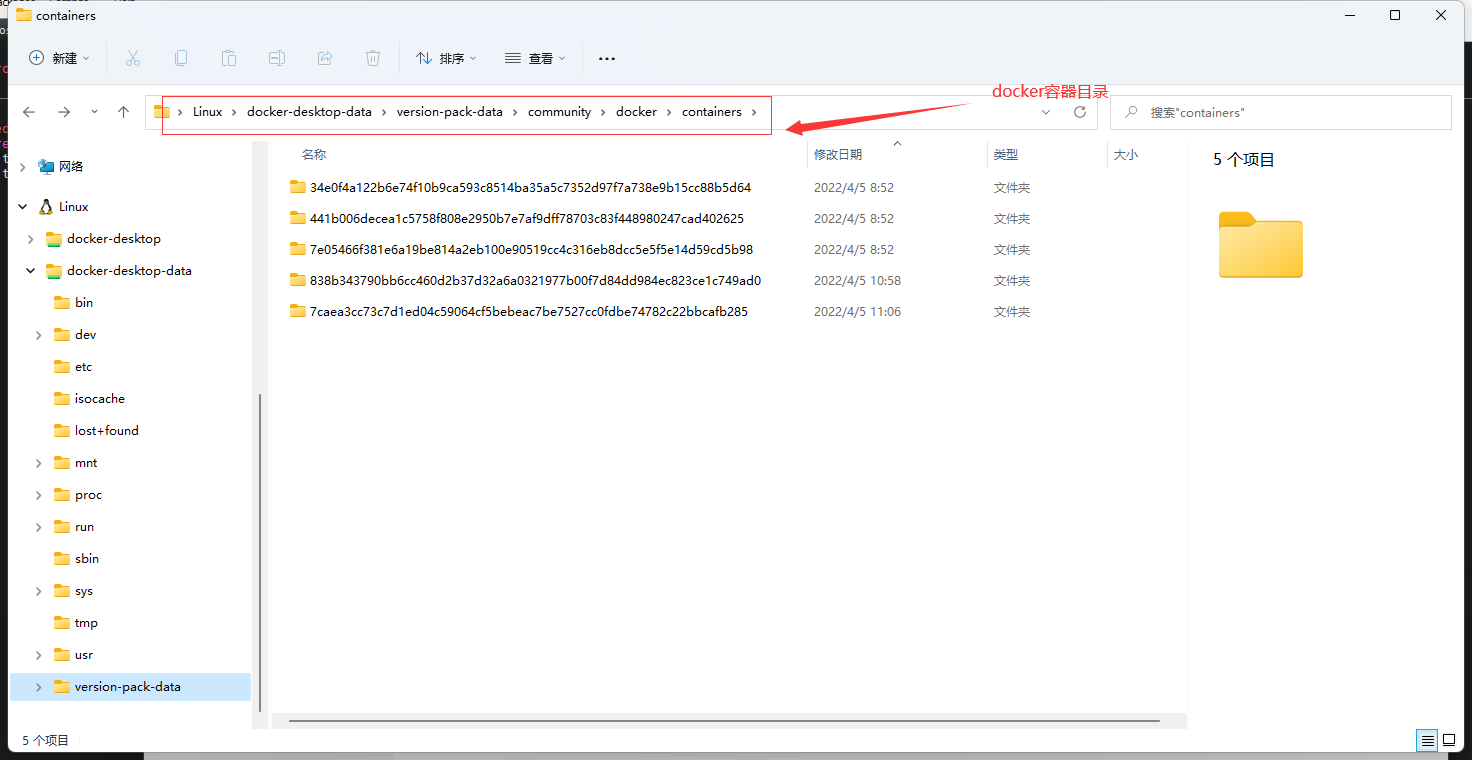Click docker-desktop-data in the address breadcrumb

pos(309,112)
